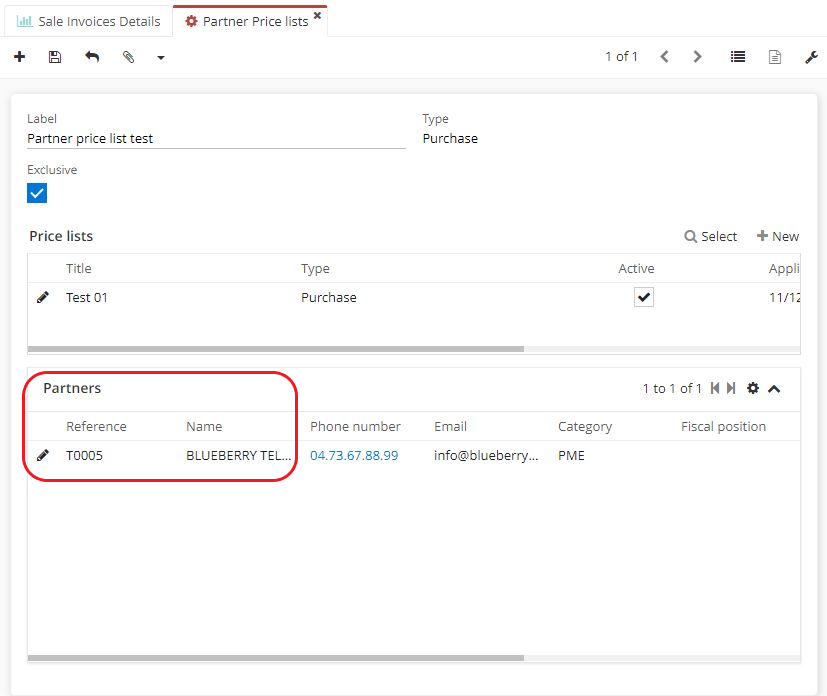Switch to Sale Invoices Details tab
The height and width of the screenshot is (696, 827).
pyautogui.click(x=89, y=21)
